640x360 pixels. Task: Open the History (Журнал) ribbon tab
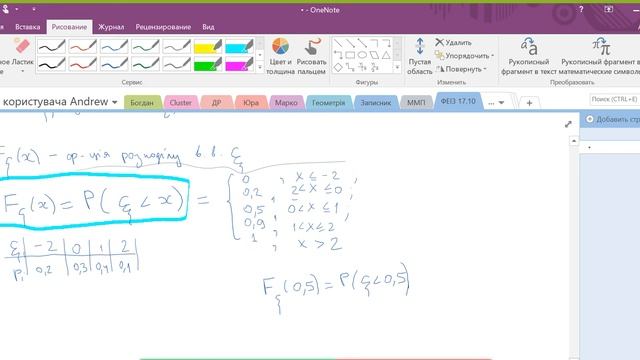point(111,27)
